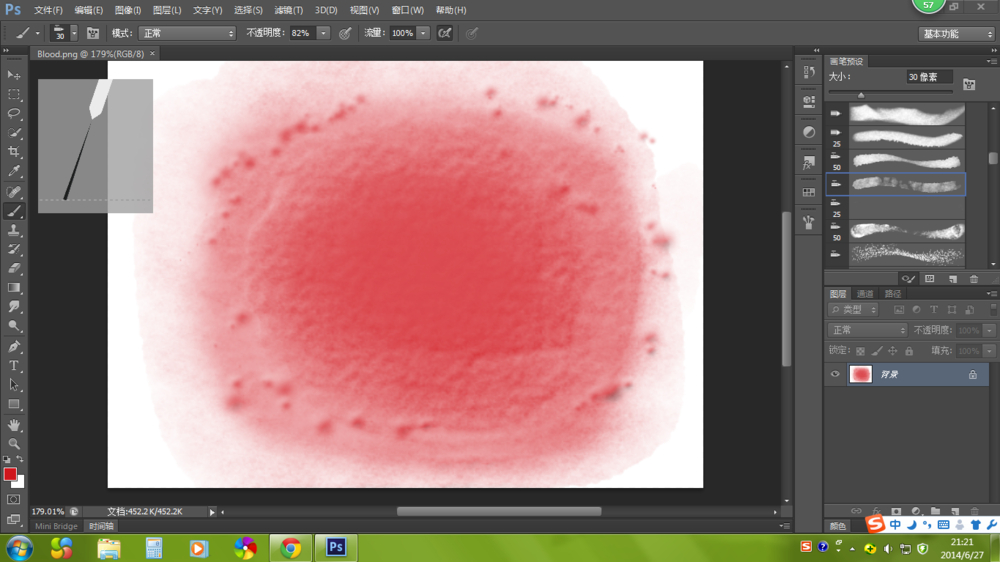Click the foreground red color swatch
Viewport: 1000px width, 562px height.
click(10, 474)
